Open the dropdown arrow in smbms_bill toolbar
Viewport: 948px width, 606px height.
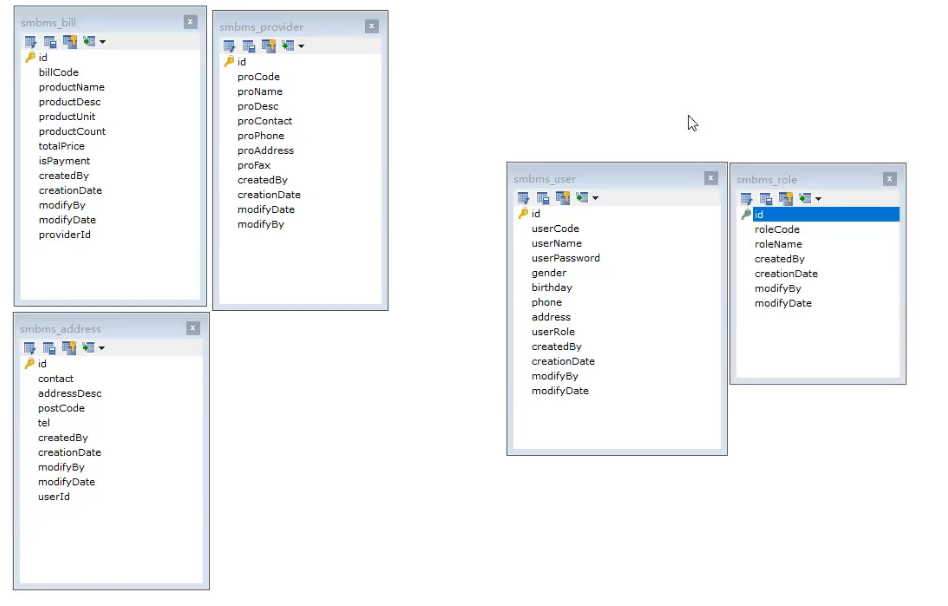pyautogui.click(x=102, y=43)
